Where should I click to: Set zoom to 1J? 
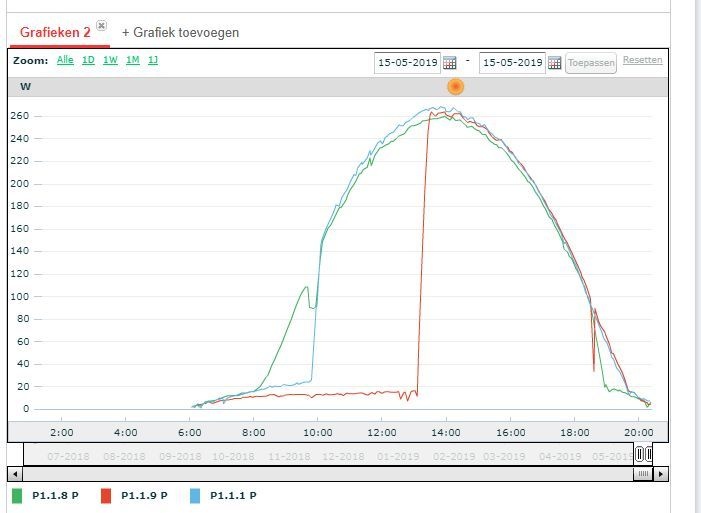(x=153, y=60)
